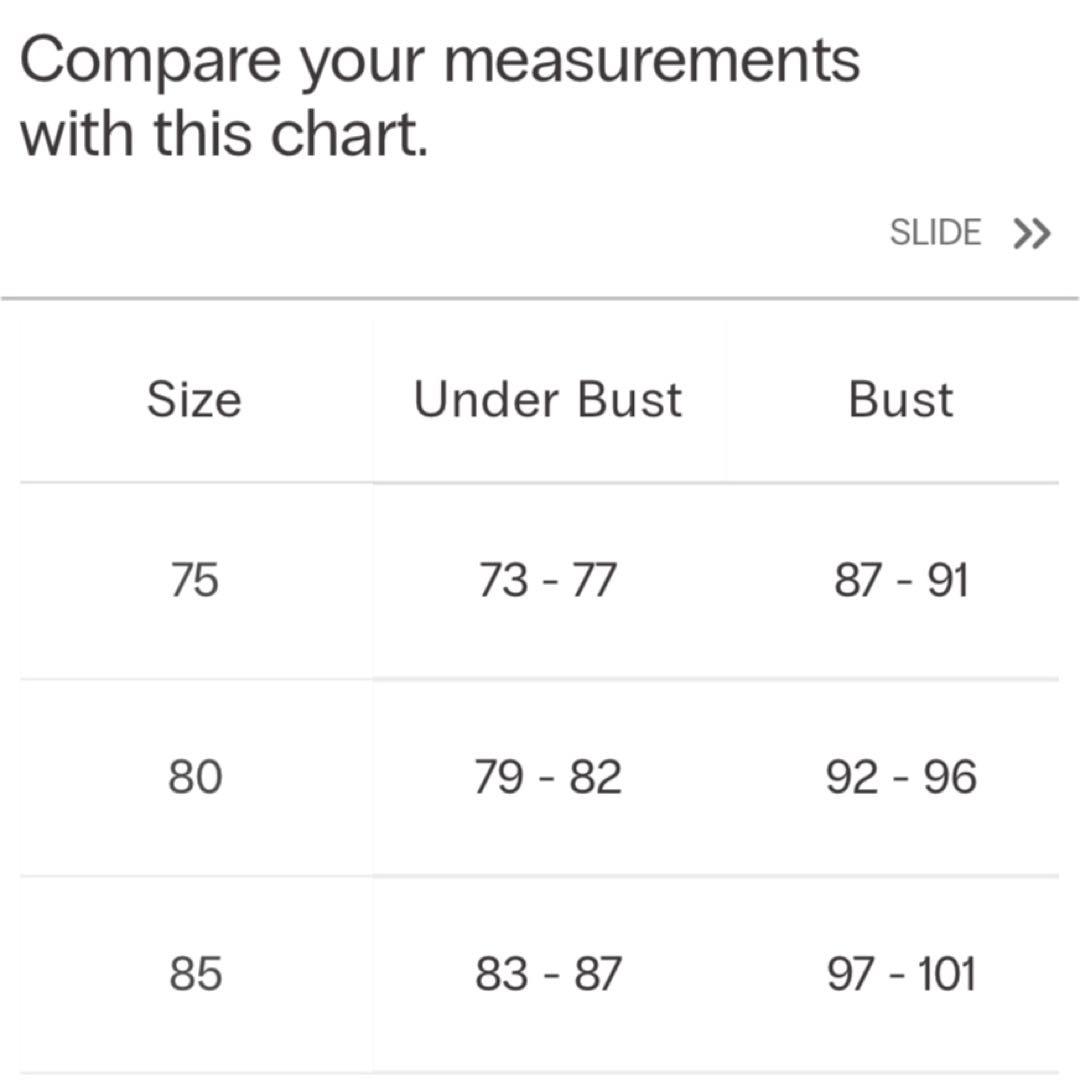
Task: Tap the SLIDE label text
Action: tap(935, 233)
